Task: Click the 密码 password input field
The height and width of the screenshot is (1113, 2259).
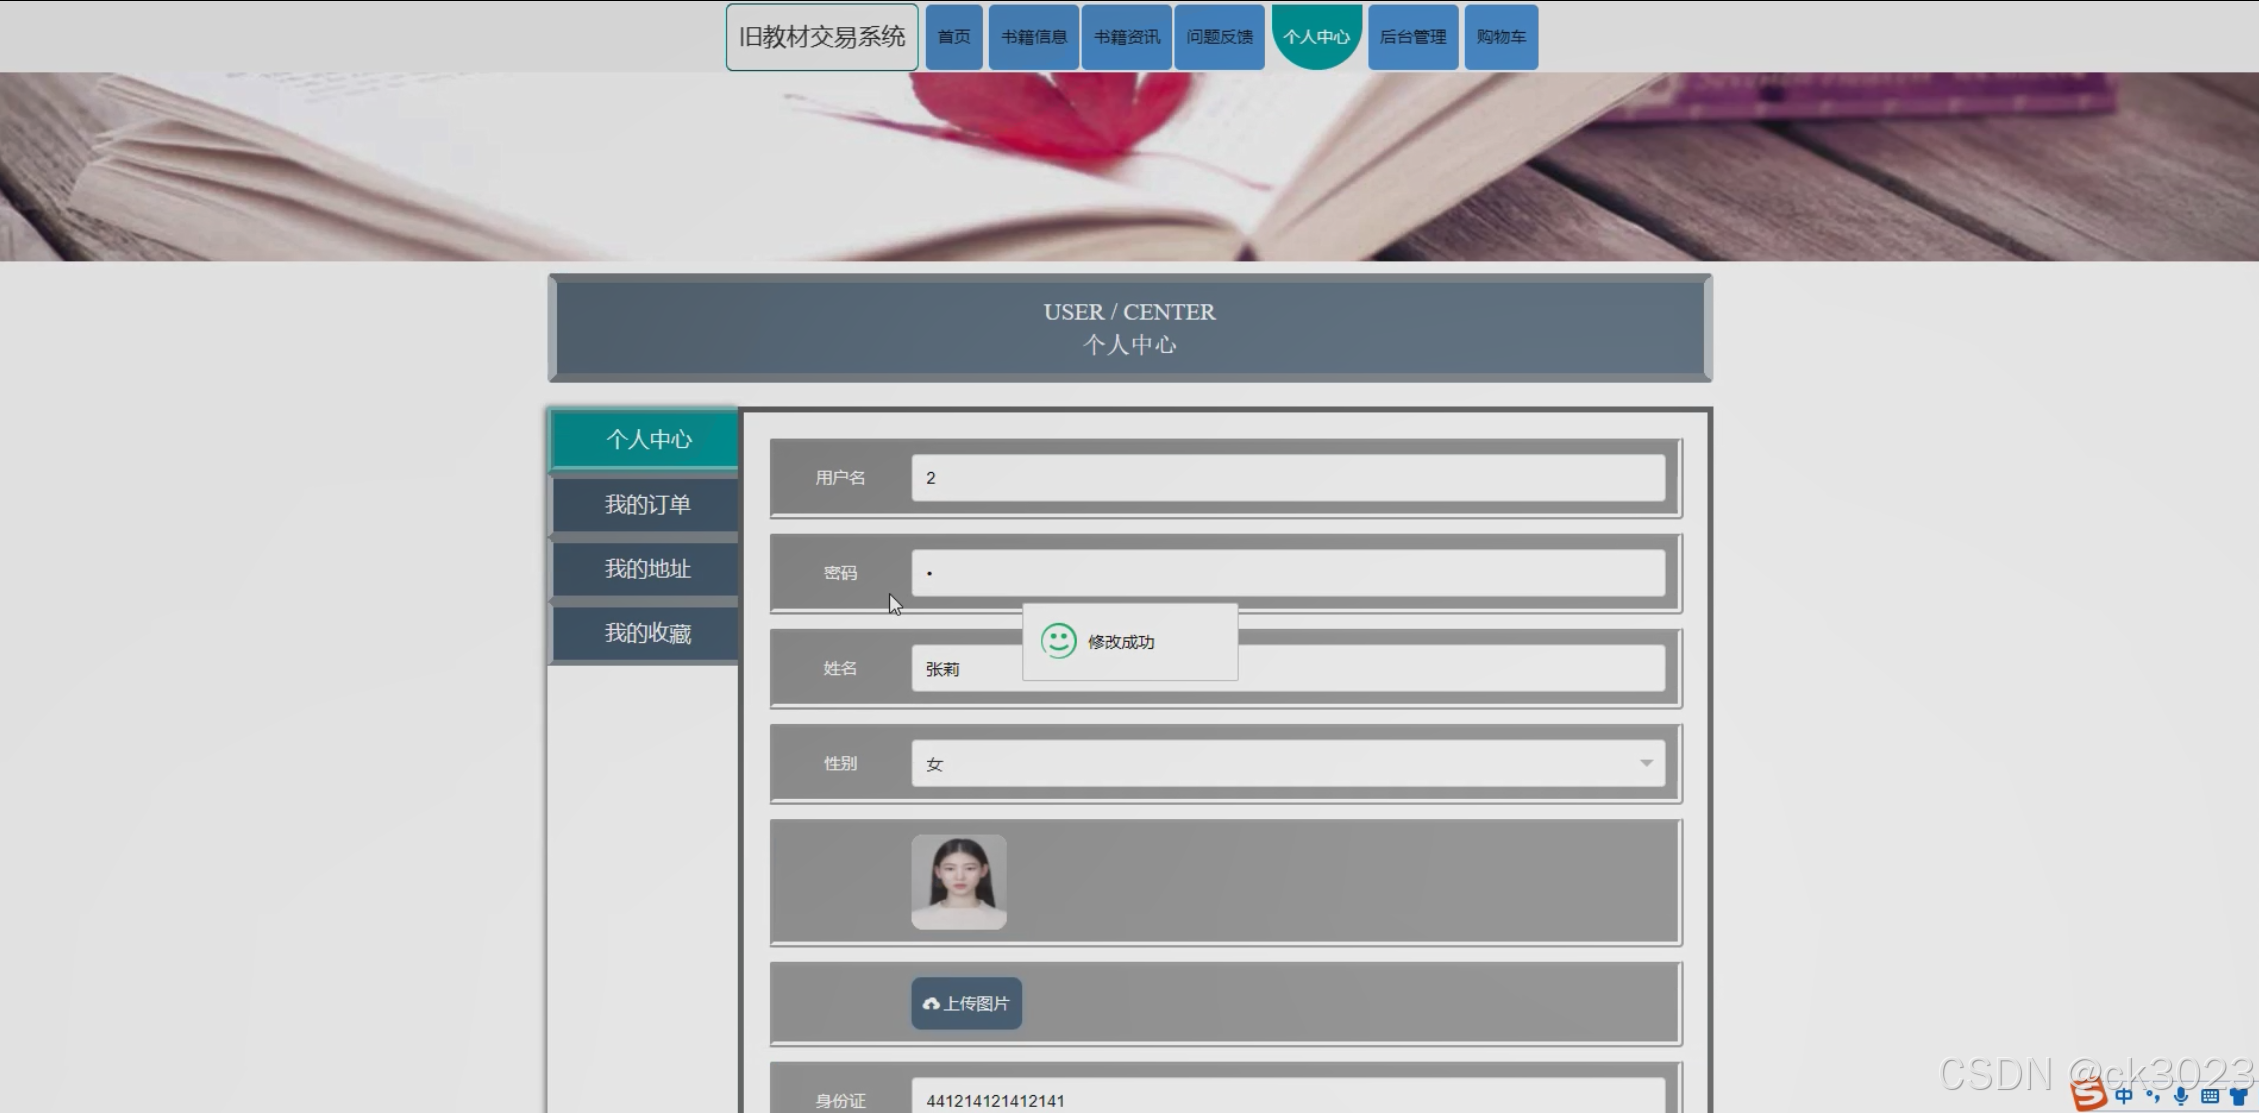Action: click(x=1287, y=573)
